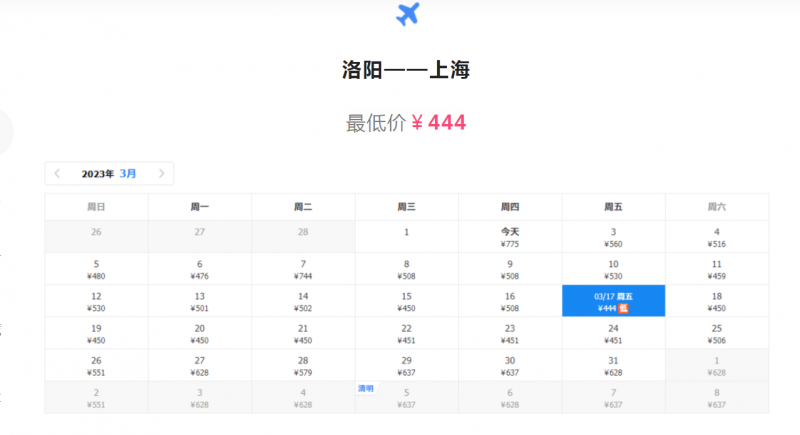Select March 7 priced ¥744
Viewport: 800px width, 435px height.
point(303,269)
